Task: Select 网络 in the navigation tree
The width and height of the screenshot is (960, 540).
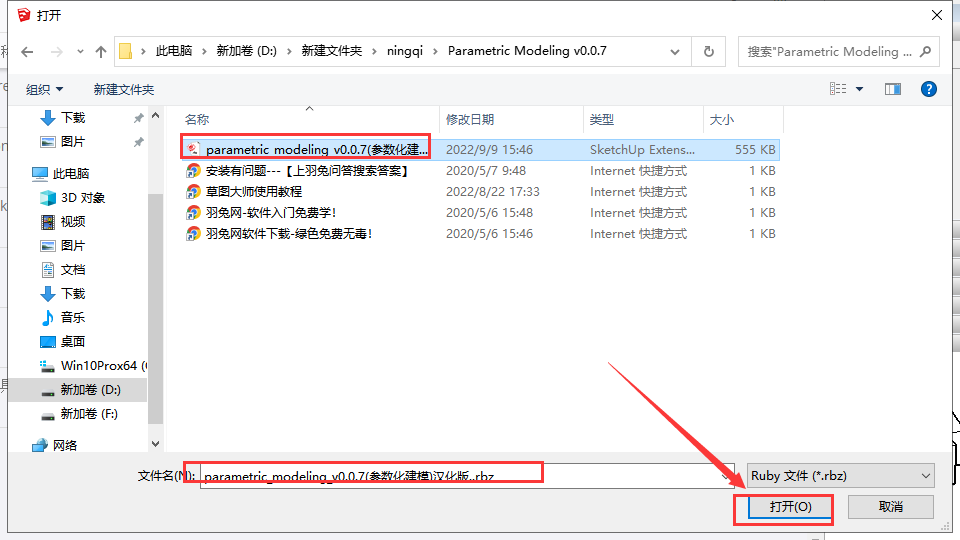Action: click(x=64, y=445)
